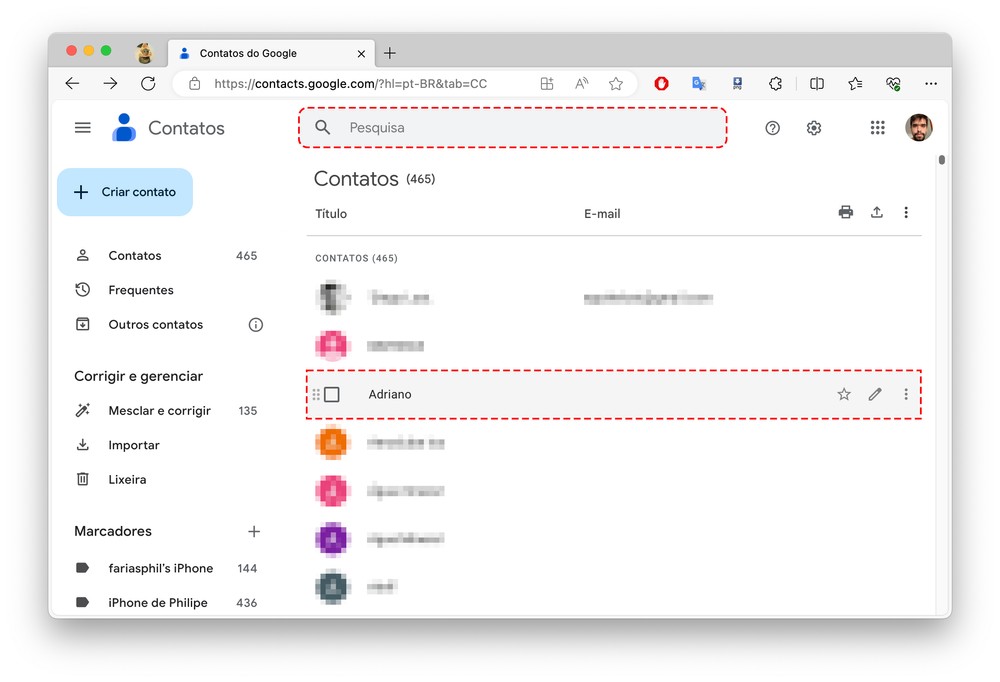The height and width of the screenshot is (682, 1000).
Task: Open the Google account profile picture
Action: [x=919, y=128]
